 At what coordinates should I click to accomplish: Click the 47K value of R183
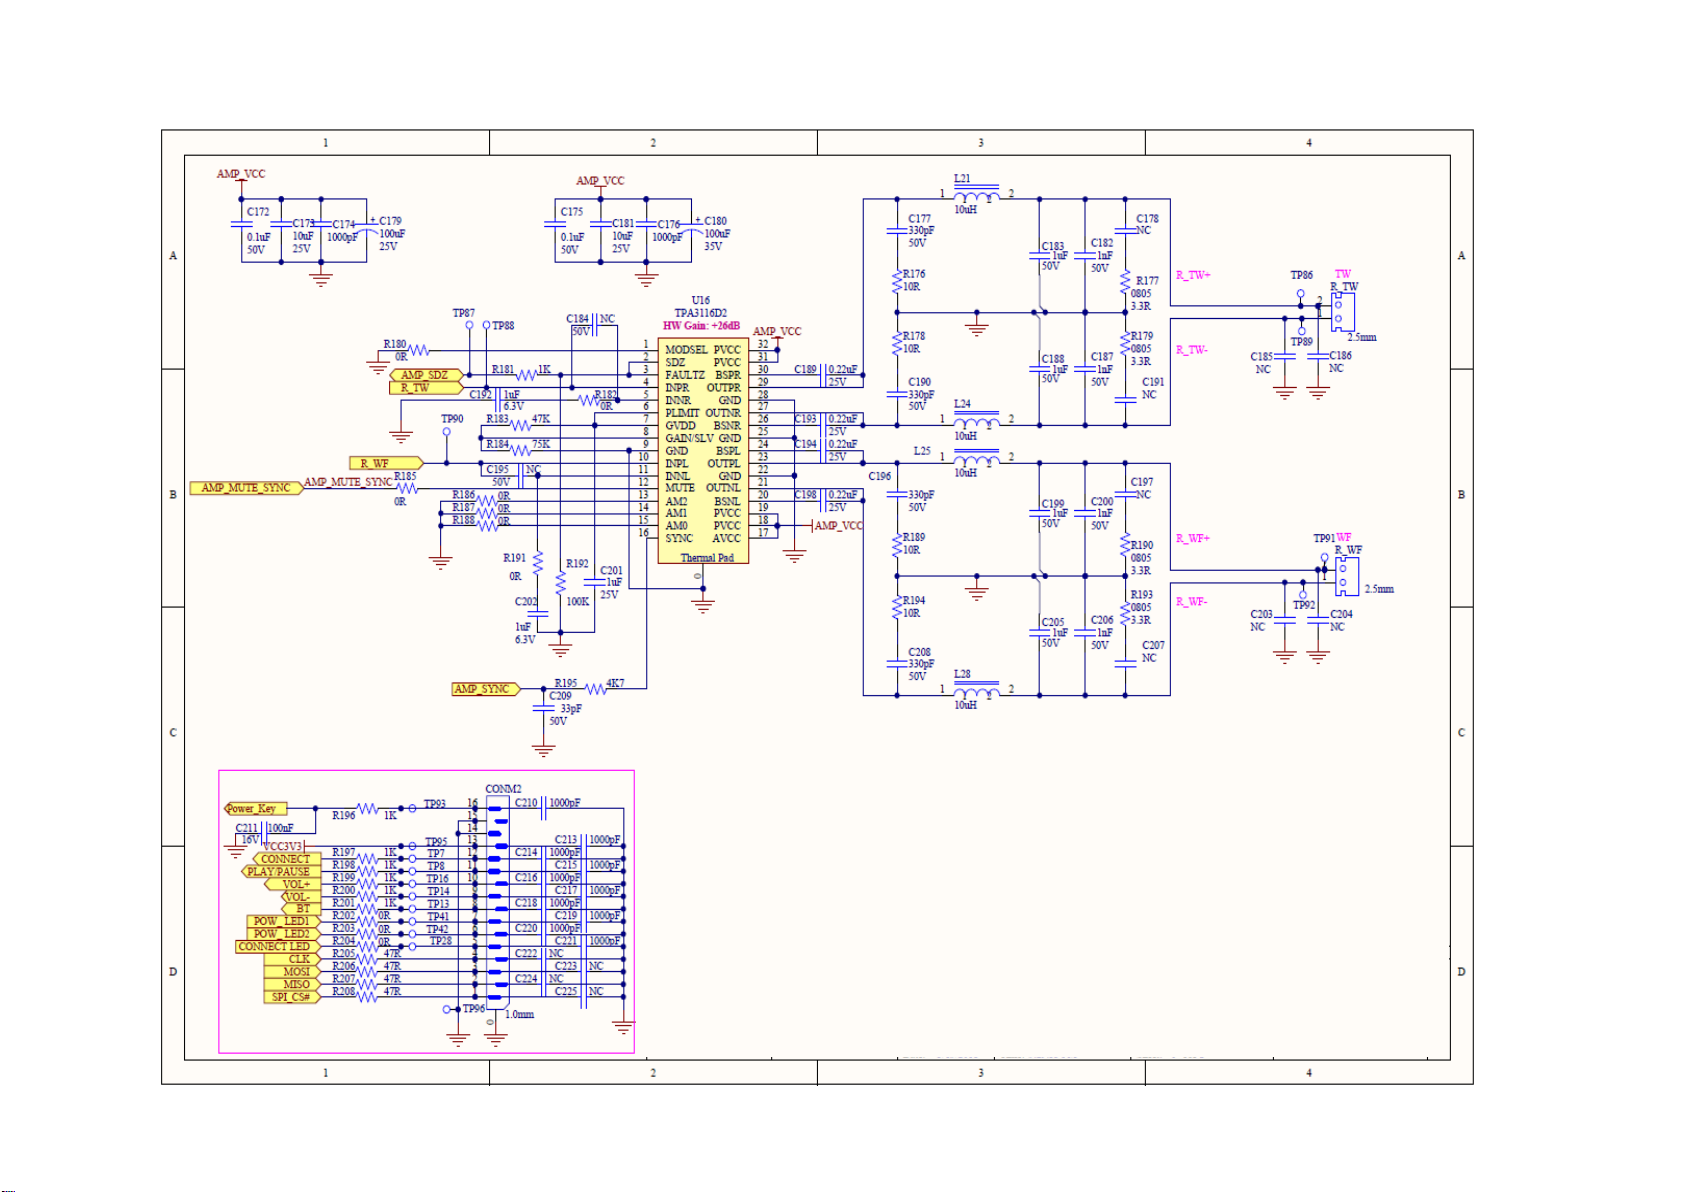tap(540, 419)
